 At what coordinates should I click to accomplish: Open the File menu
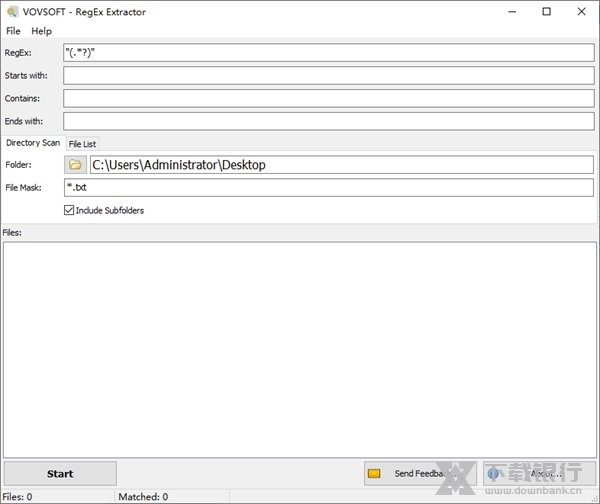click(x=13, y=31)
